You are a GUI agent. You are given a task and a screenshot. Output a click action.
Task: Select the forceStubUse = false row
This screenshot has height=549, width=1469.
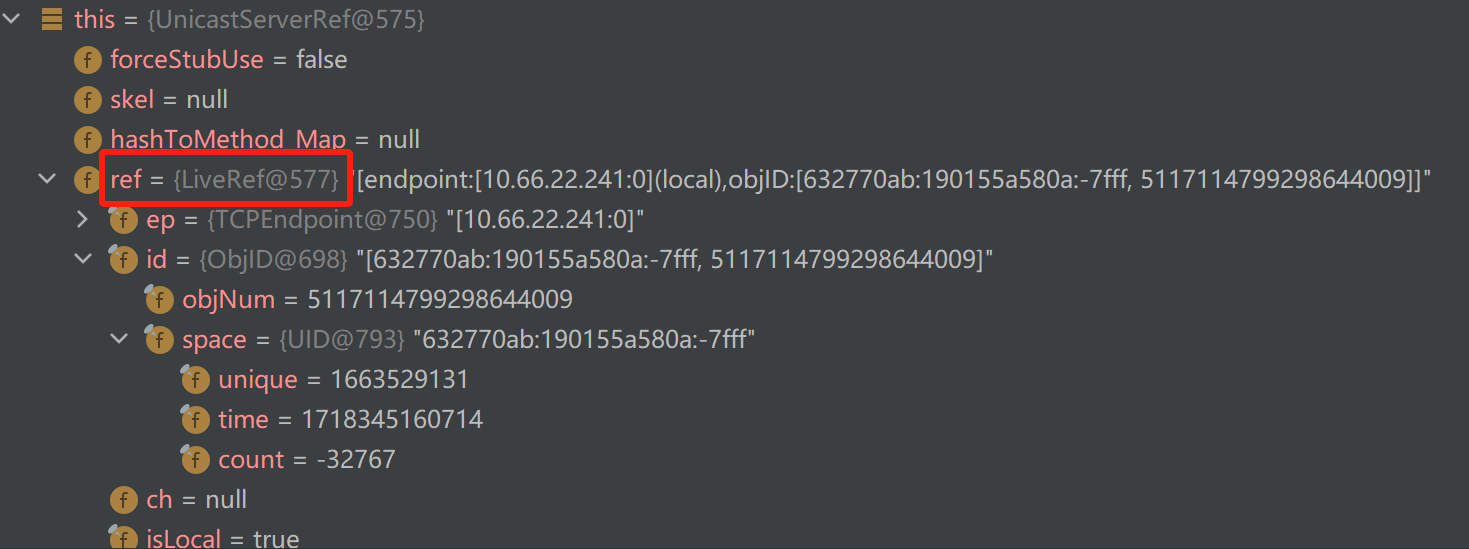(x=228, y=60)
